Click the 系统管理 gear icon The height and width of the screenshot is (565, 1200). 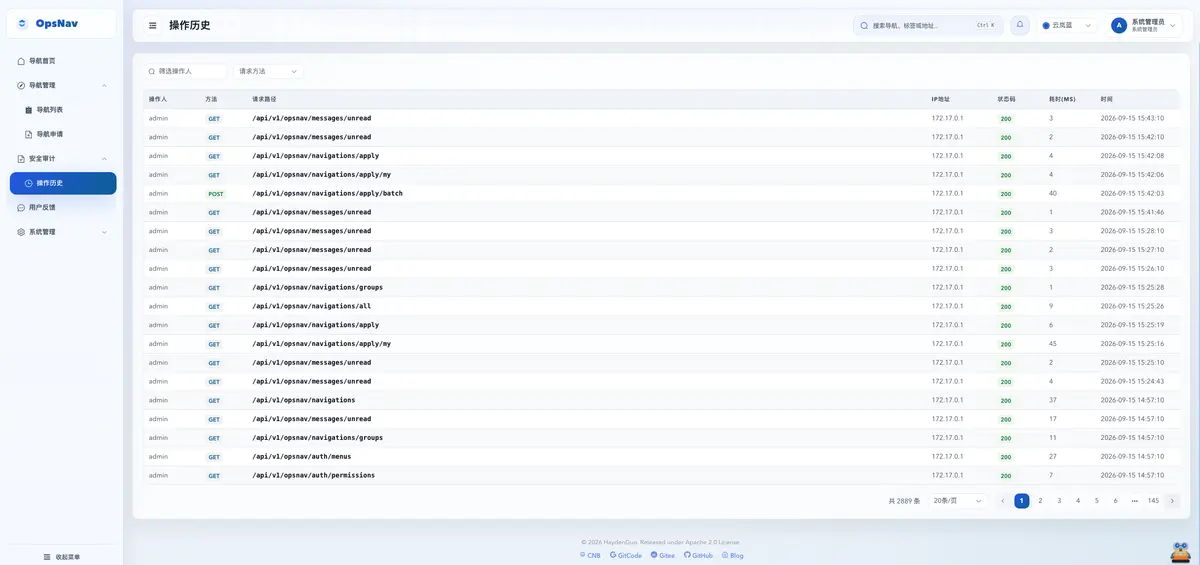pos(21,232)
